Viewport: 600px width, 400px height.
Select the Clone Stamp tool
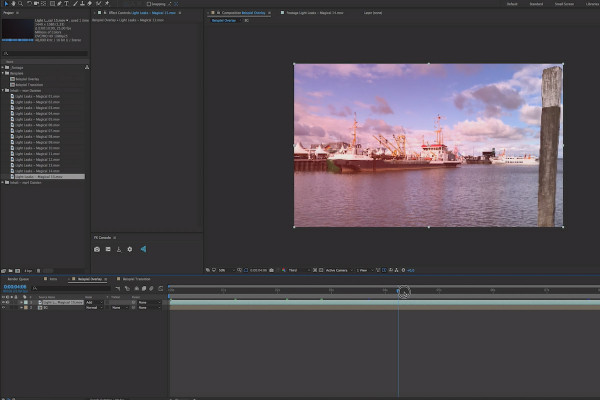tap(82, 3)
